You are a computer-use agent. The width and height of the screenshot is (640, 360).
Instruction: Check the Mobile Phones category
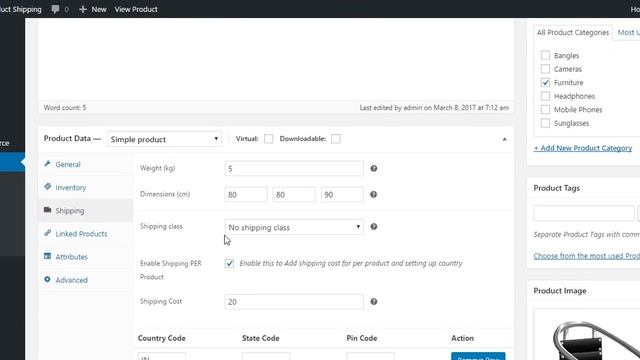545,109
